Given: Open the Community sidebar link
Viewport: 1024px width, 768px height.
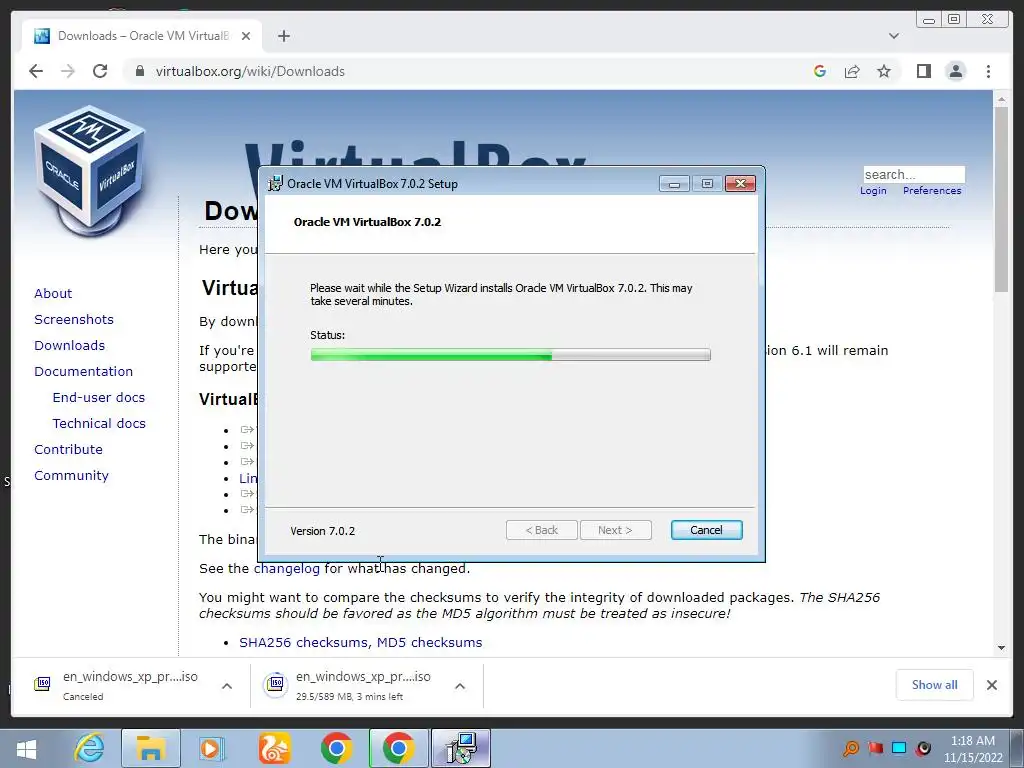Looking at the screenshot, I should click(71, 476).
